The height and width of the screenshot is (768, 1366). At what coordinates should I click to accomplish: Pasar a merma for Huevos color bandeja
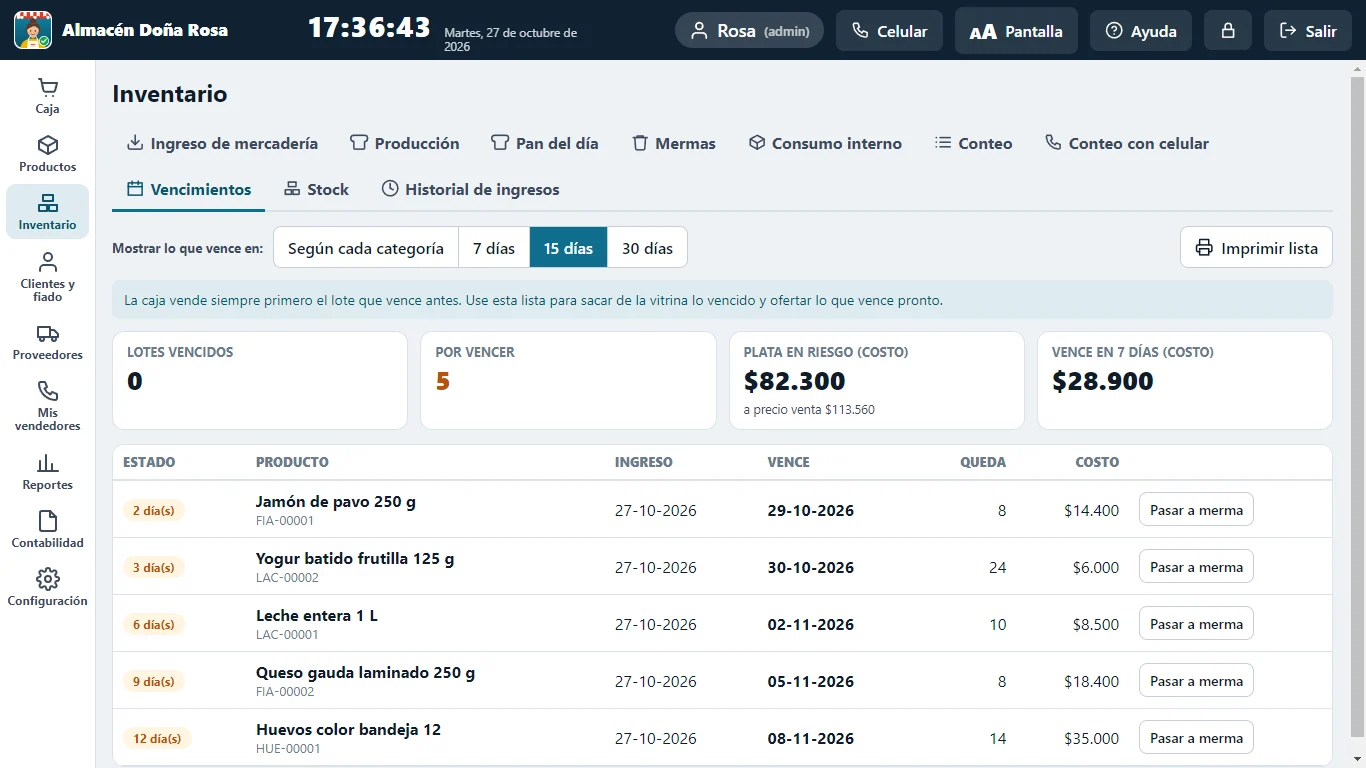pos(1196,738)
